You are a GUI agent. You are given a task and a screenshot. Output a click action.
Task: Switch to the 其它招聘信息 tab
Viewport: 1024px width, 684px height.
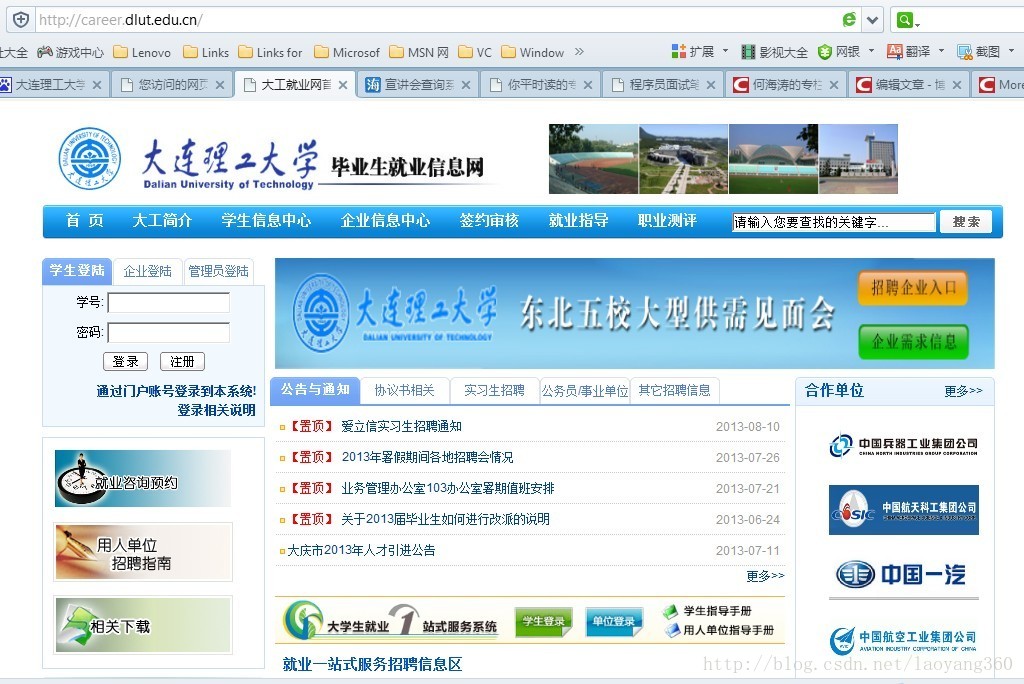pyautogui.click(x=675, y=391)
